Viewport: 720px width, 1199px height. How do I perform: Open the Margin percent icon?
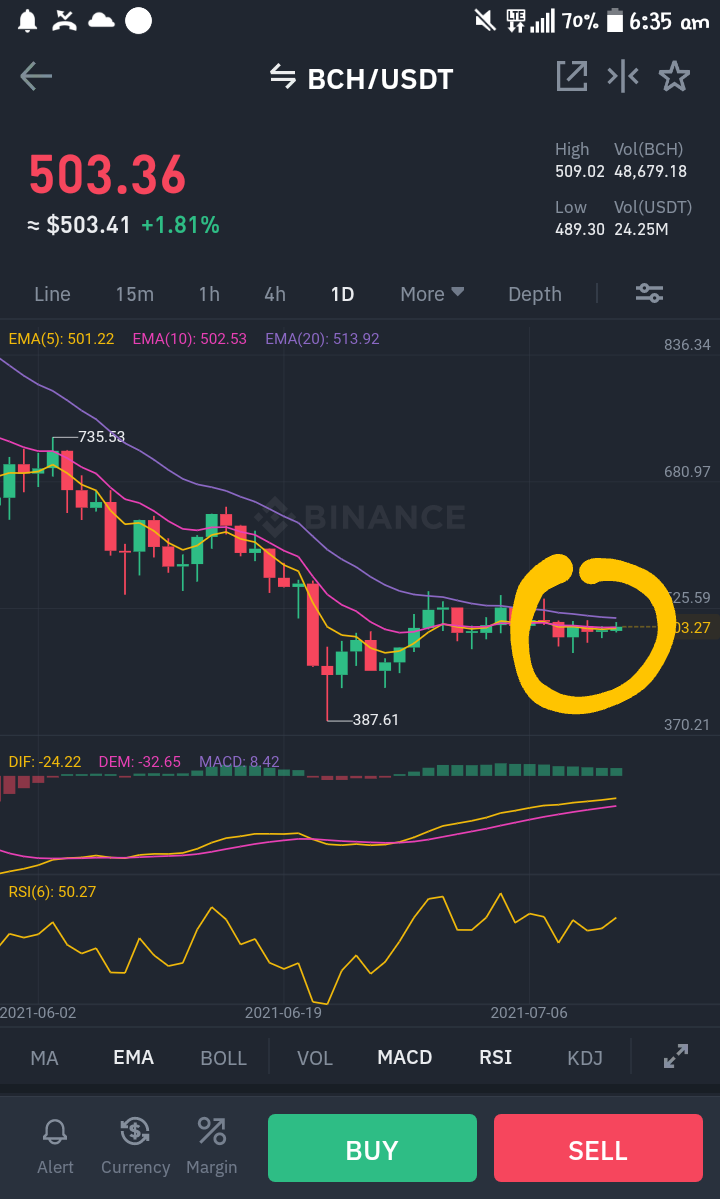pos(212,1131)
